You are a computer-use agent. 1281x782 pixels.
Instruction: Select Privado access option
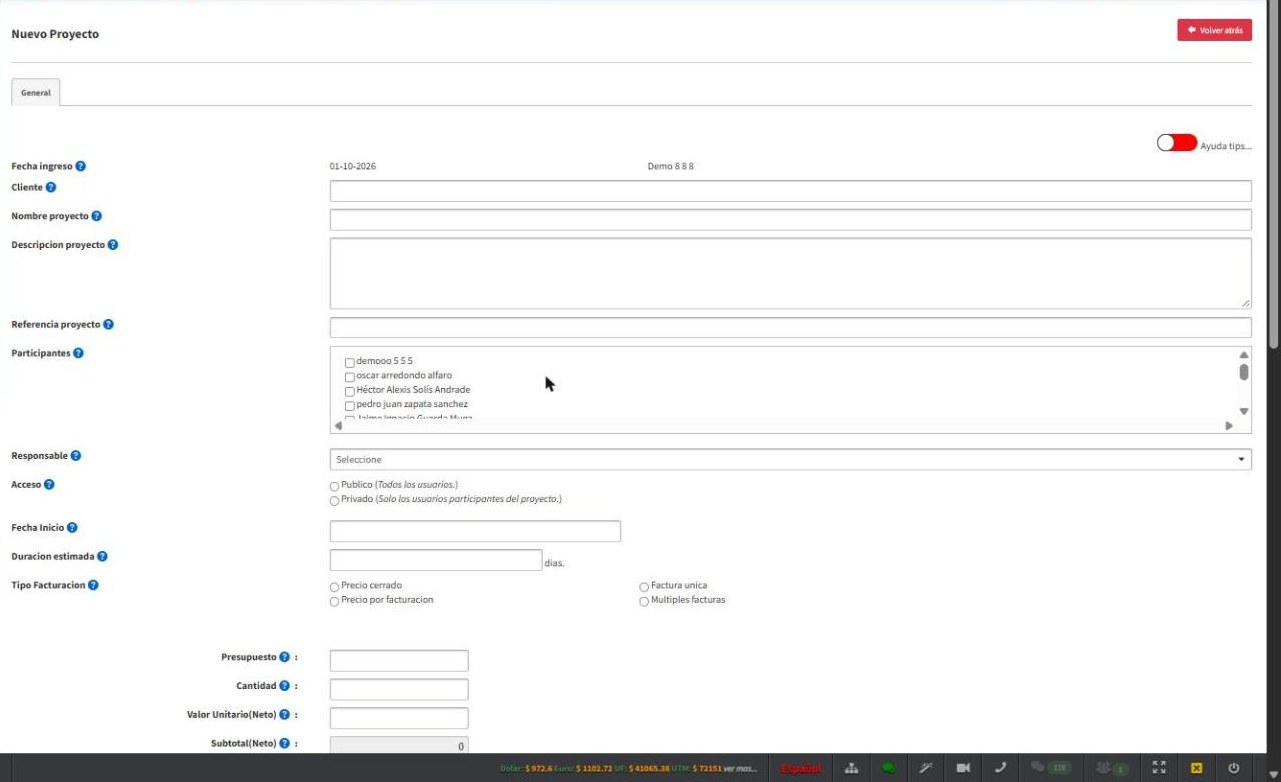pyautogui.click(x=334, y=500)
